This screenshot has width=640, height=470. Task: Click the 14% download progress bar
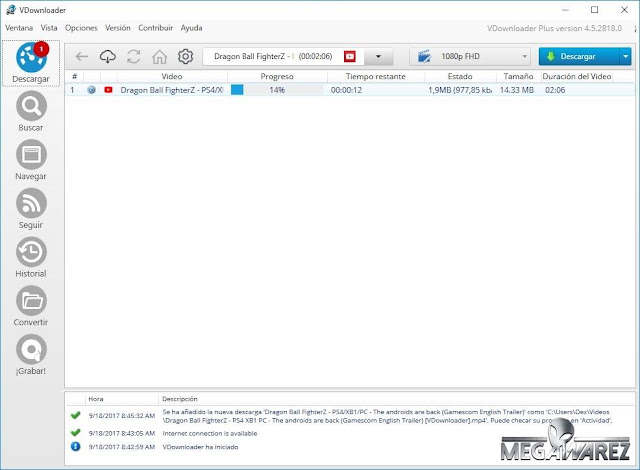[277, 90]
